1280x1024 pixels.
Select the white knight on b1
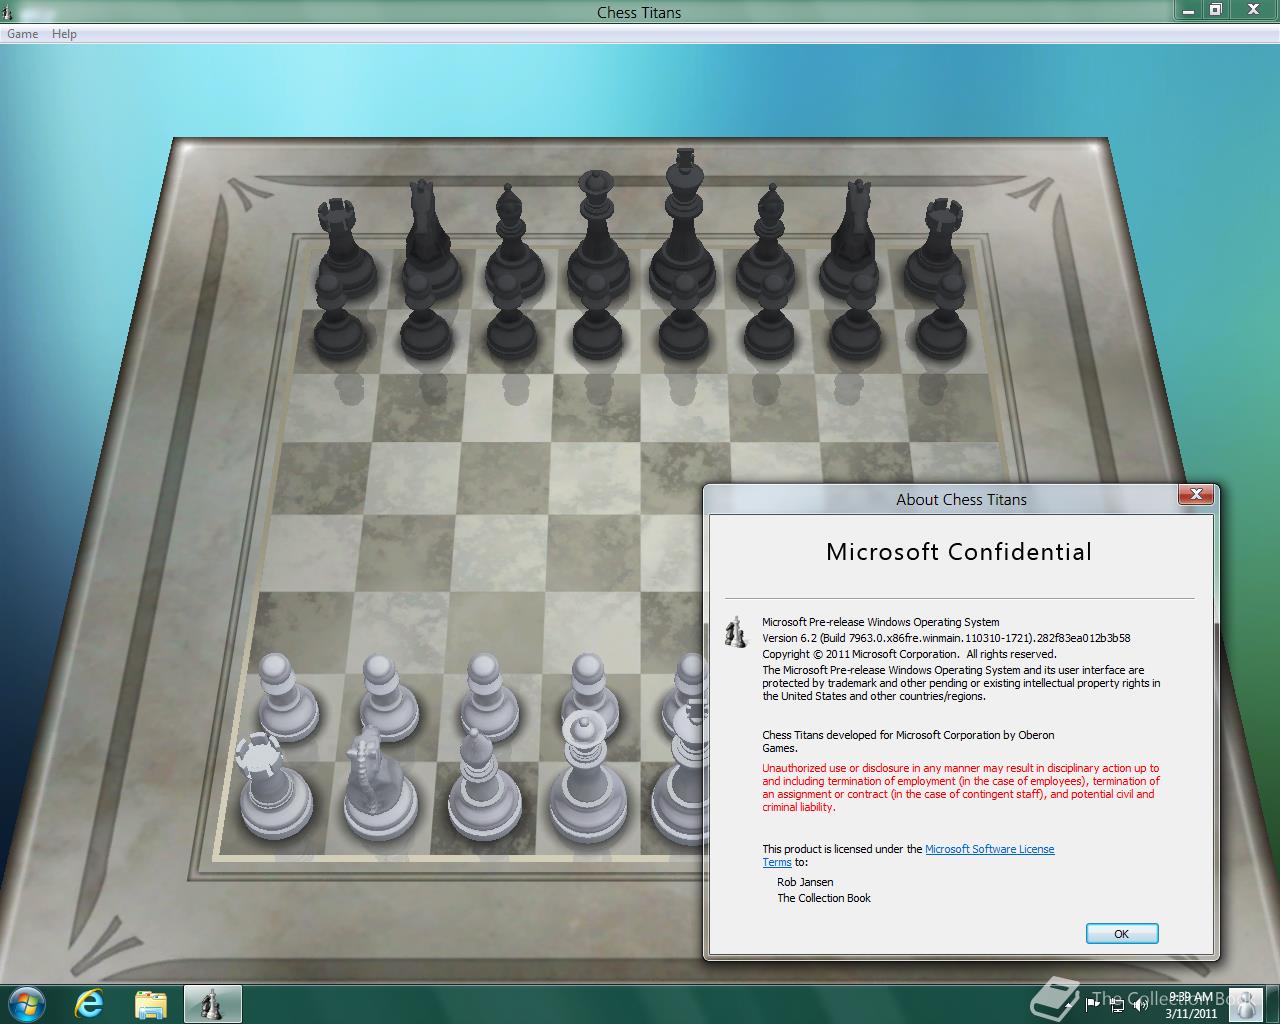coord(379,785)
